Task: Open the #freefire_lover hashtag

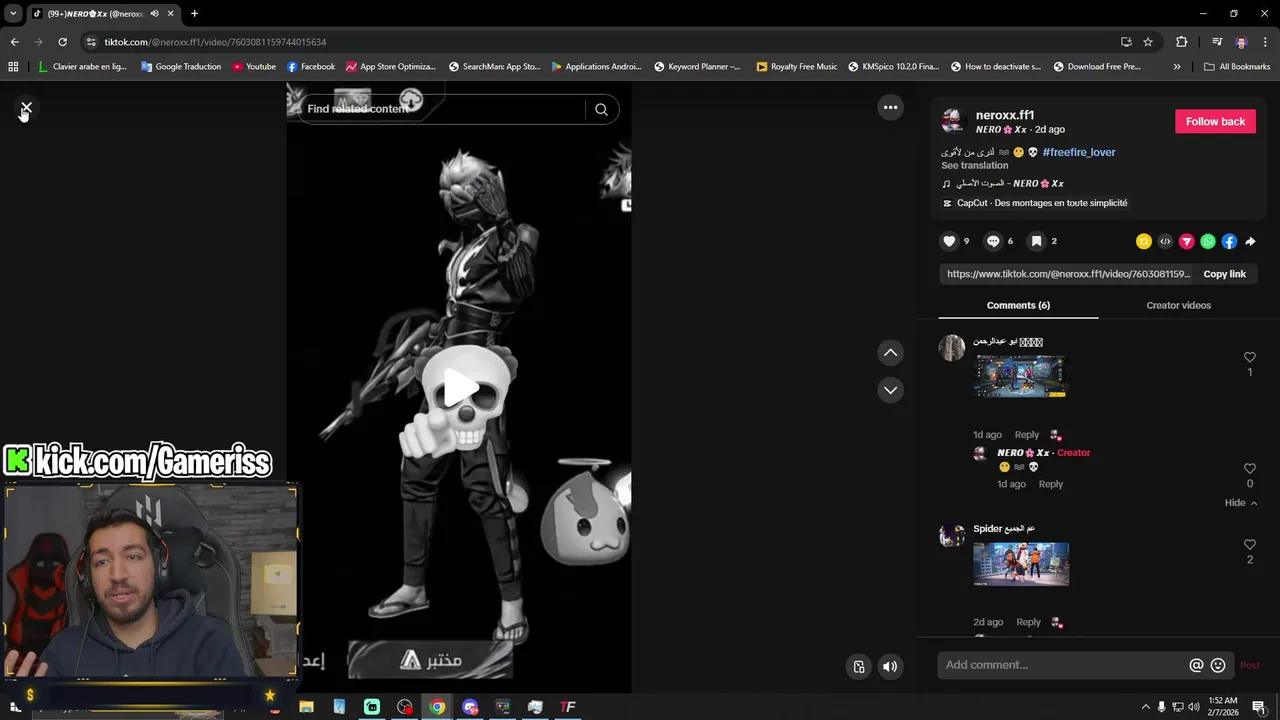Action: pyautogui.click(x=1079, y=152)
